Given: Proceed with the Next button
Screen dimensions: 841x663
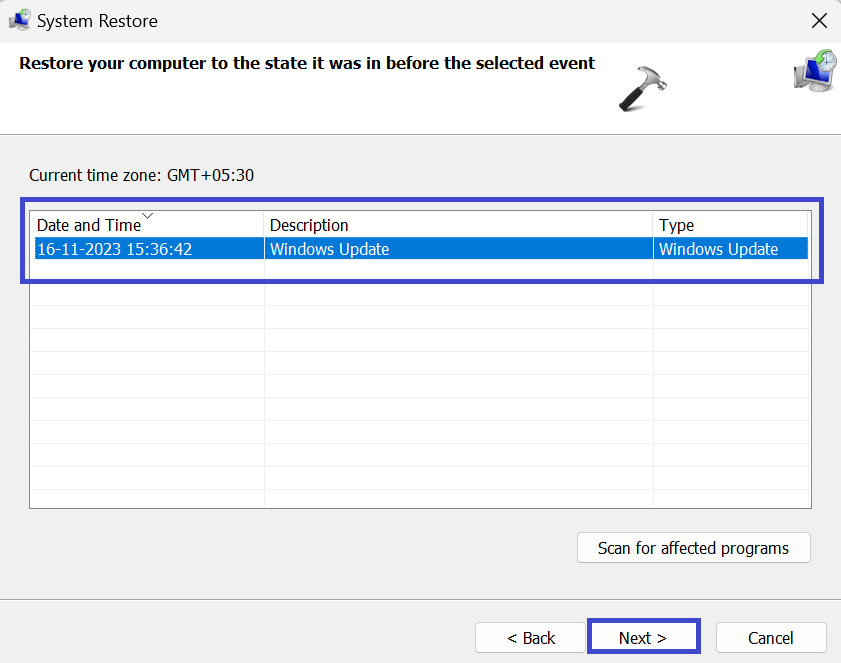Looking at the screenshot, I should click(643, 638).
